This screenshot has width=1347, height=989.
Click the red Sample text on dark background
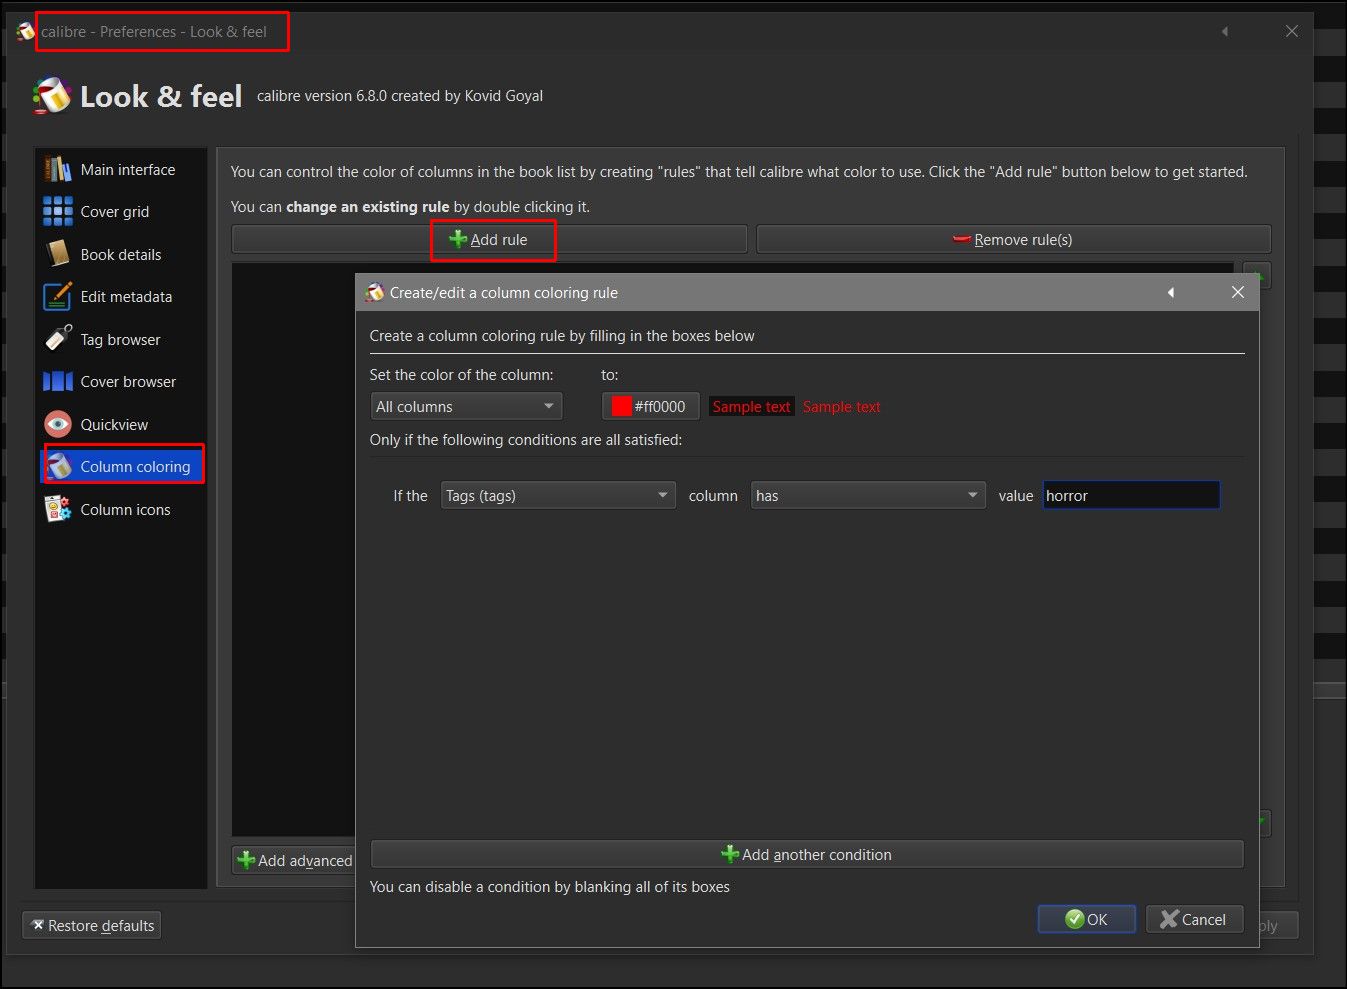pyautogui.click(x=841, y=406)
